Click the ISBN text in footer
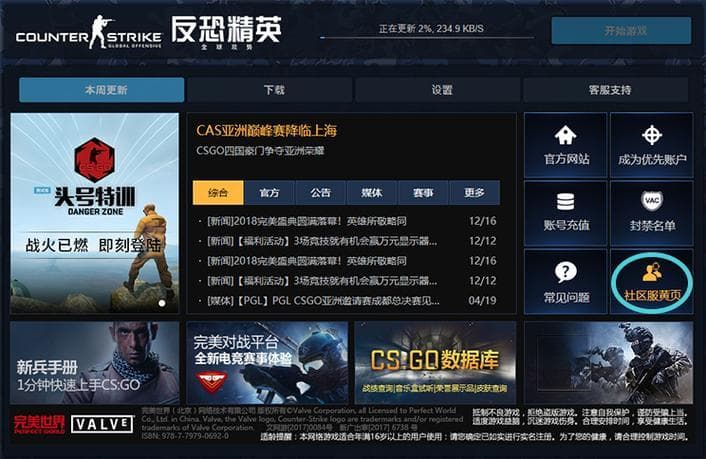This screenshot has height=459, width=706. click(185, 436)
